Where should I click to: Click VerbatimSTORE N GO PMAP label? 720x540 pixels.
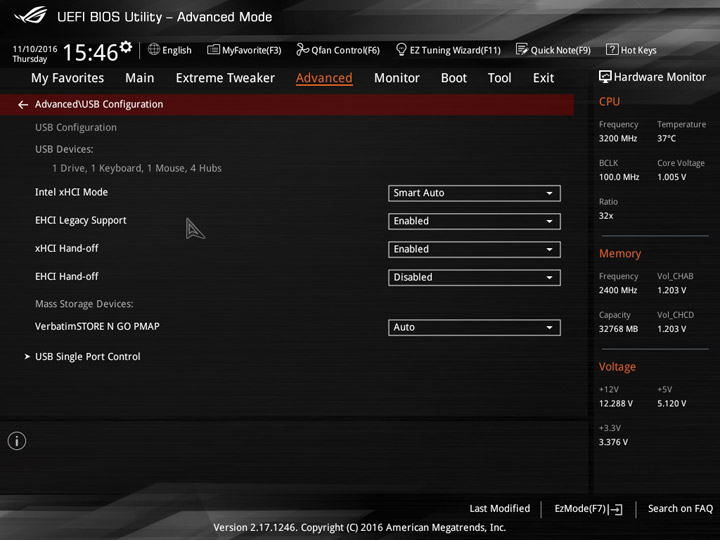pyautogui.click(x=97, y=326)
